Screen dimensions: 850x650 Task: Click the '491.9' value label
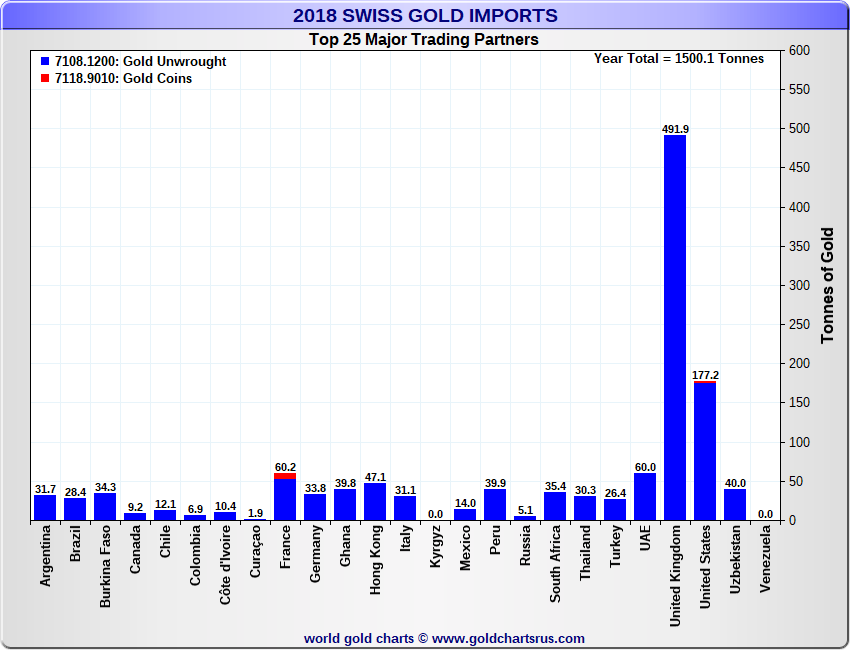(x=675, y=129)
